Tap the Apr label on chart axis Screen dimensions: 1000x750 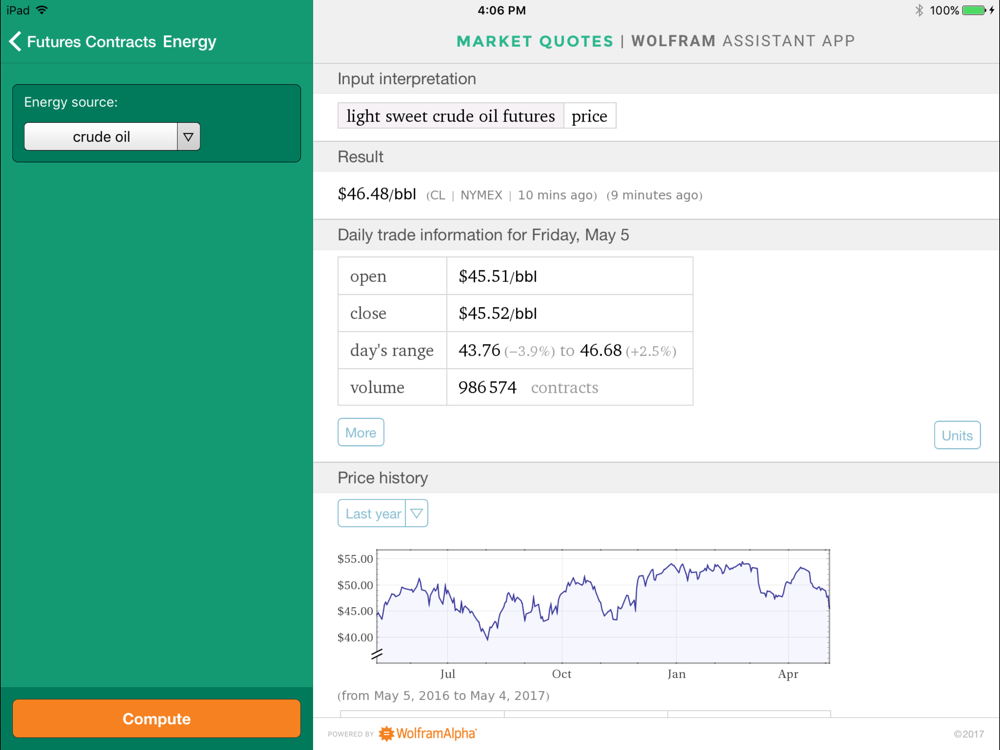pos(788,674)
